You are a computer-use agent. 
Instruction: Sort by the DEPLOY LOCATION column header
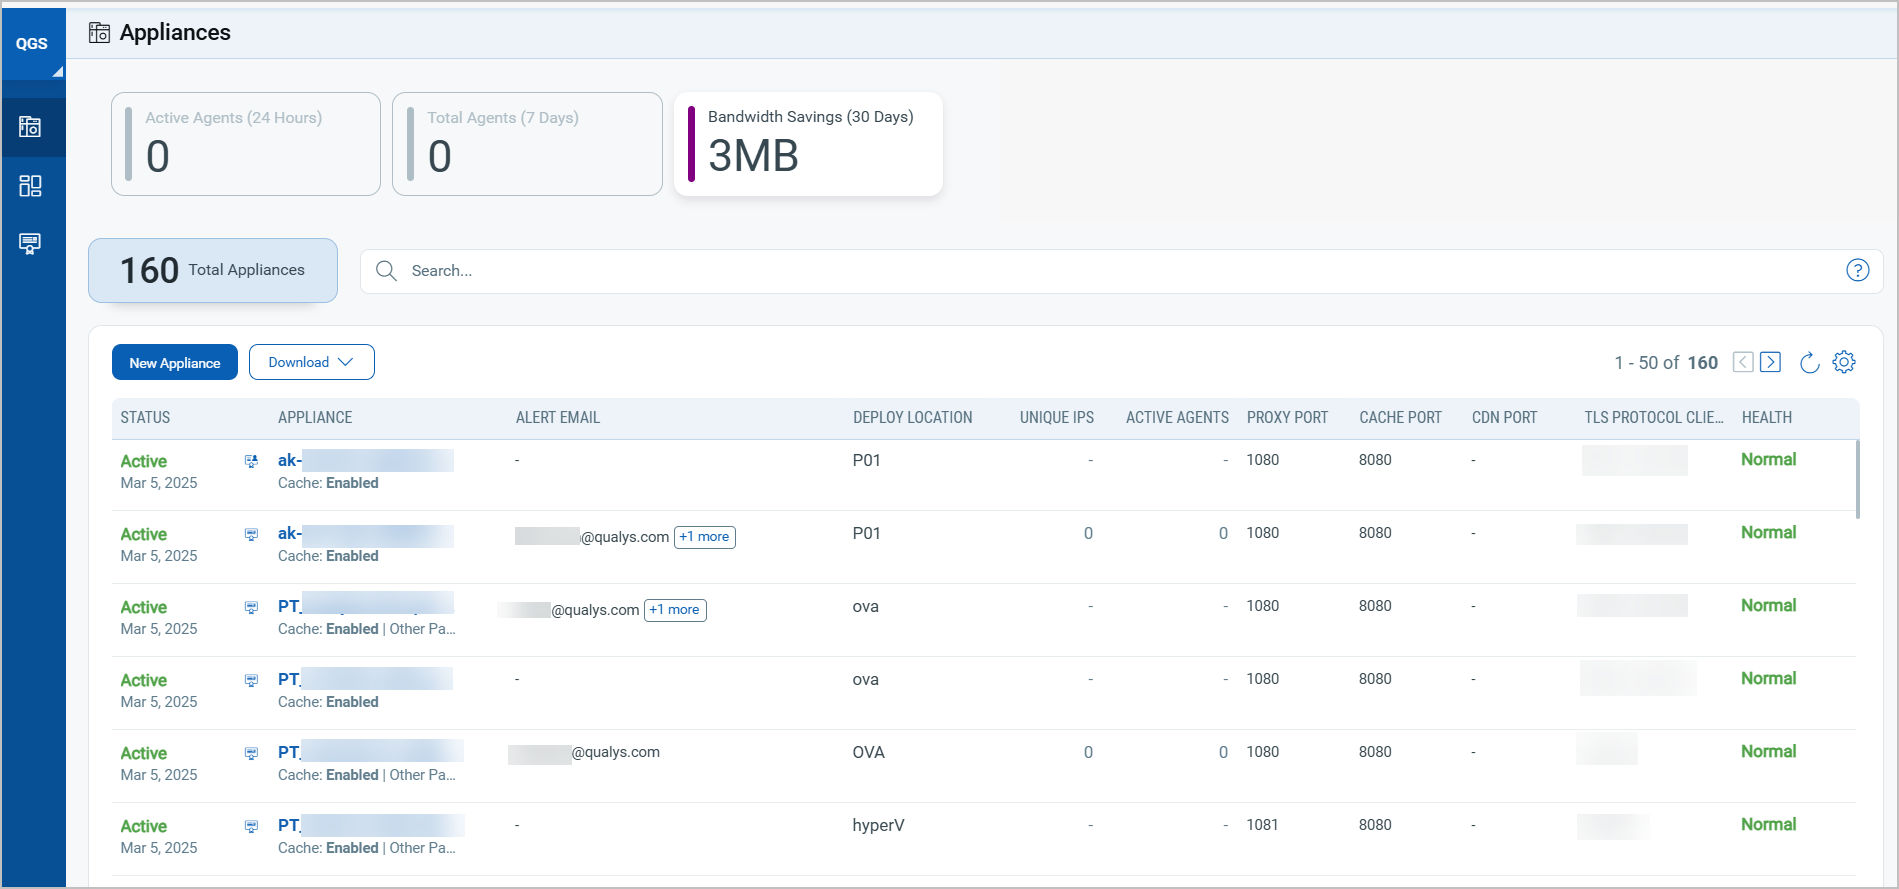[912, 418]
